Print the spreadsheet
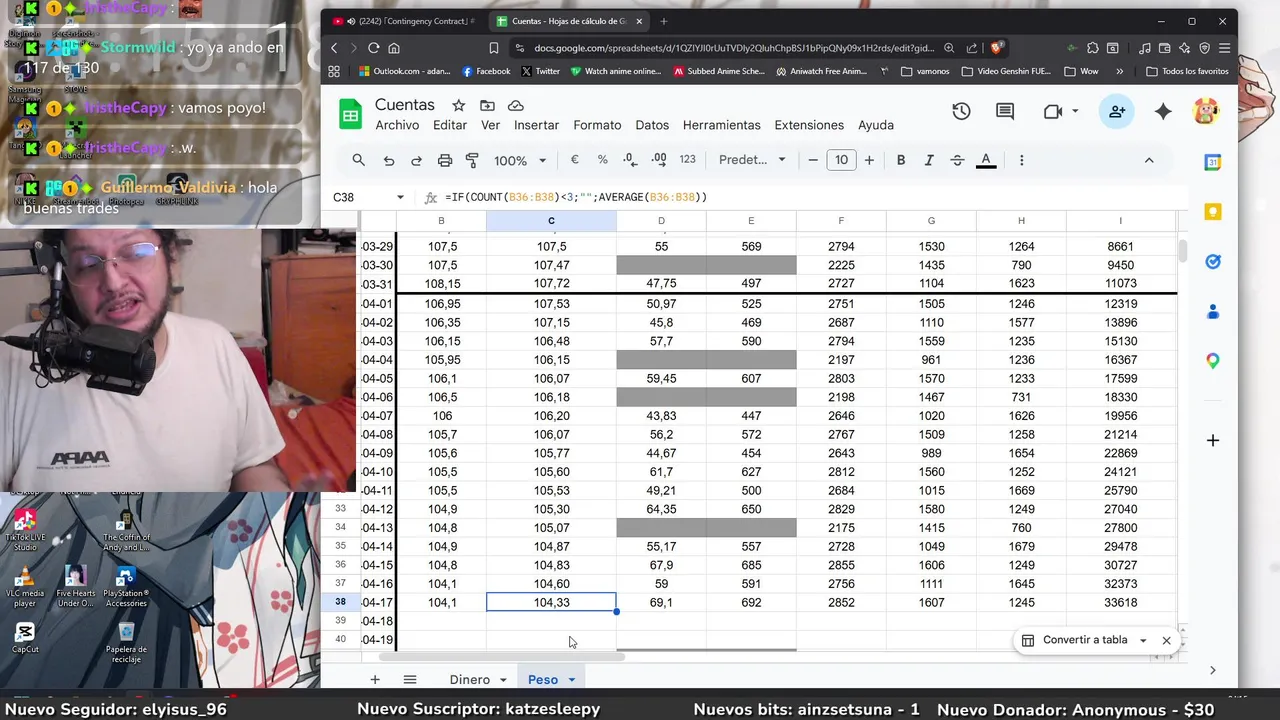The width and height of the screenshot is (1280, 720). pos(445,160)
